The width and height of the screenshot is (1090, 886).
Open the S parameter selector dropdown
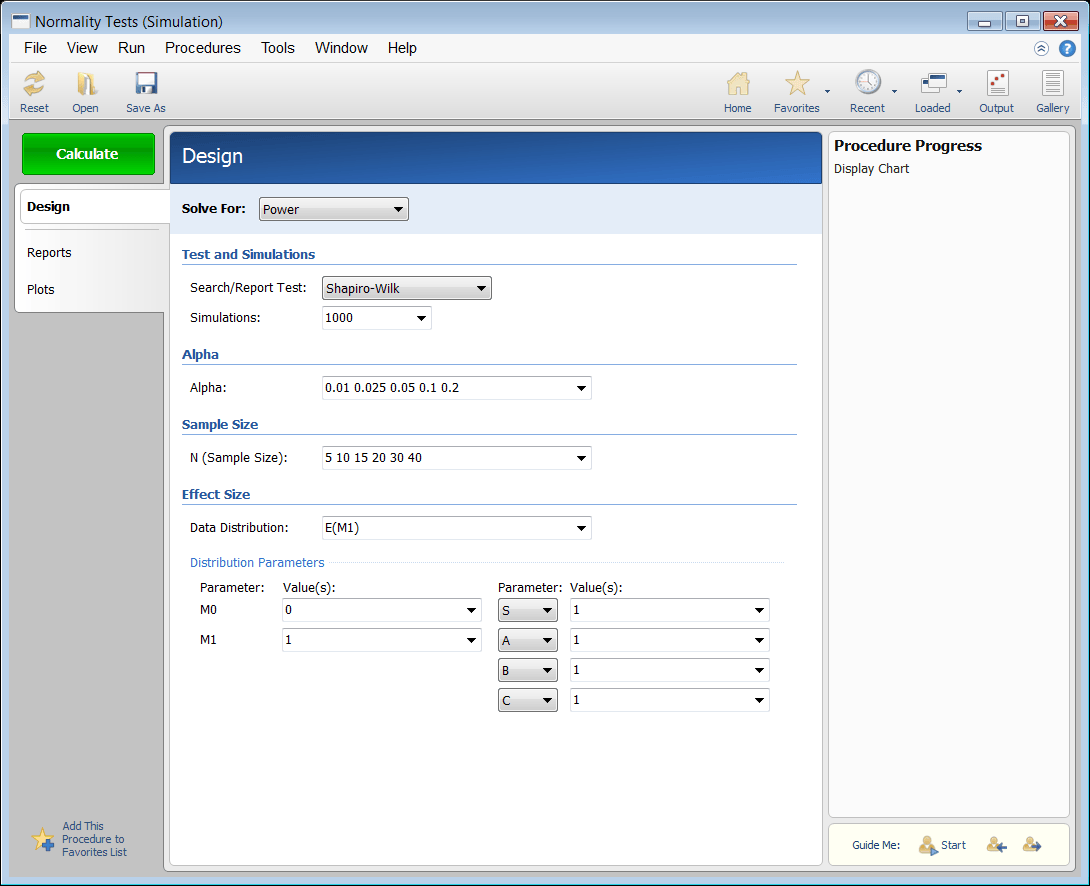(x=528, y=610)
